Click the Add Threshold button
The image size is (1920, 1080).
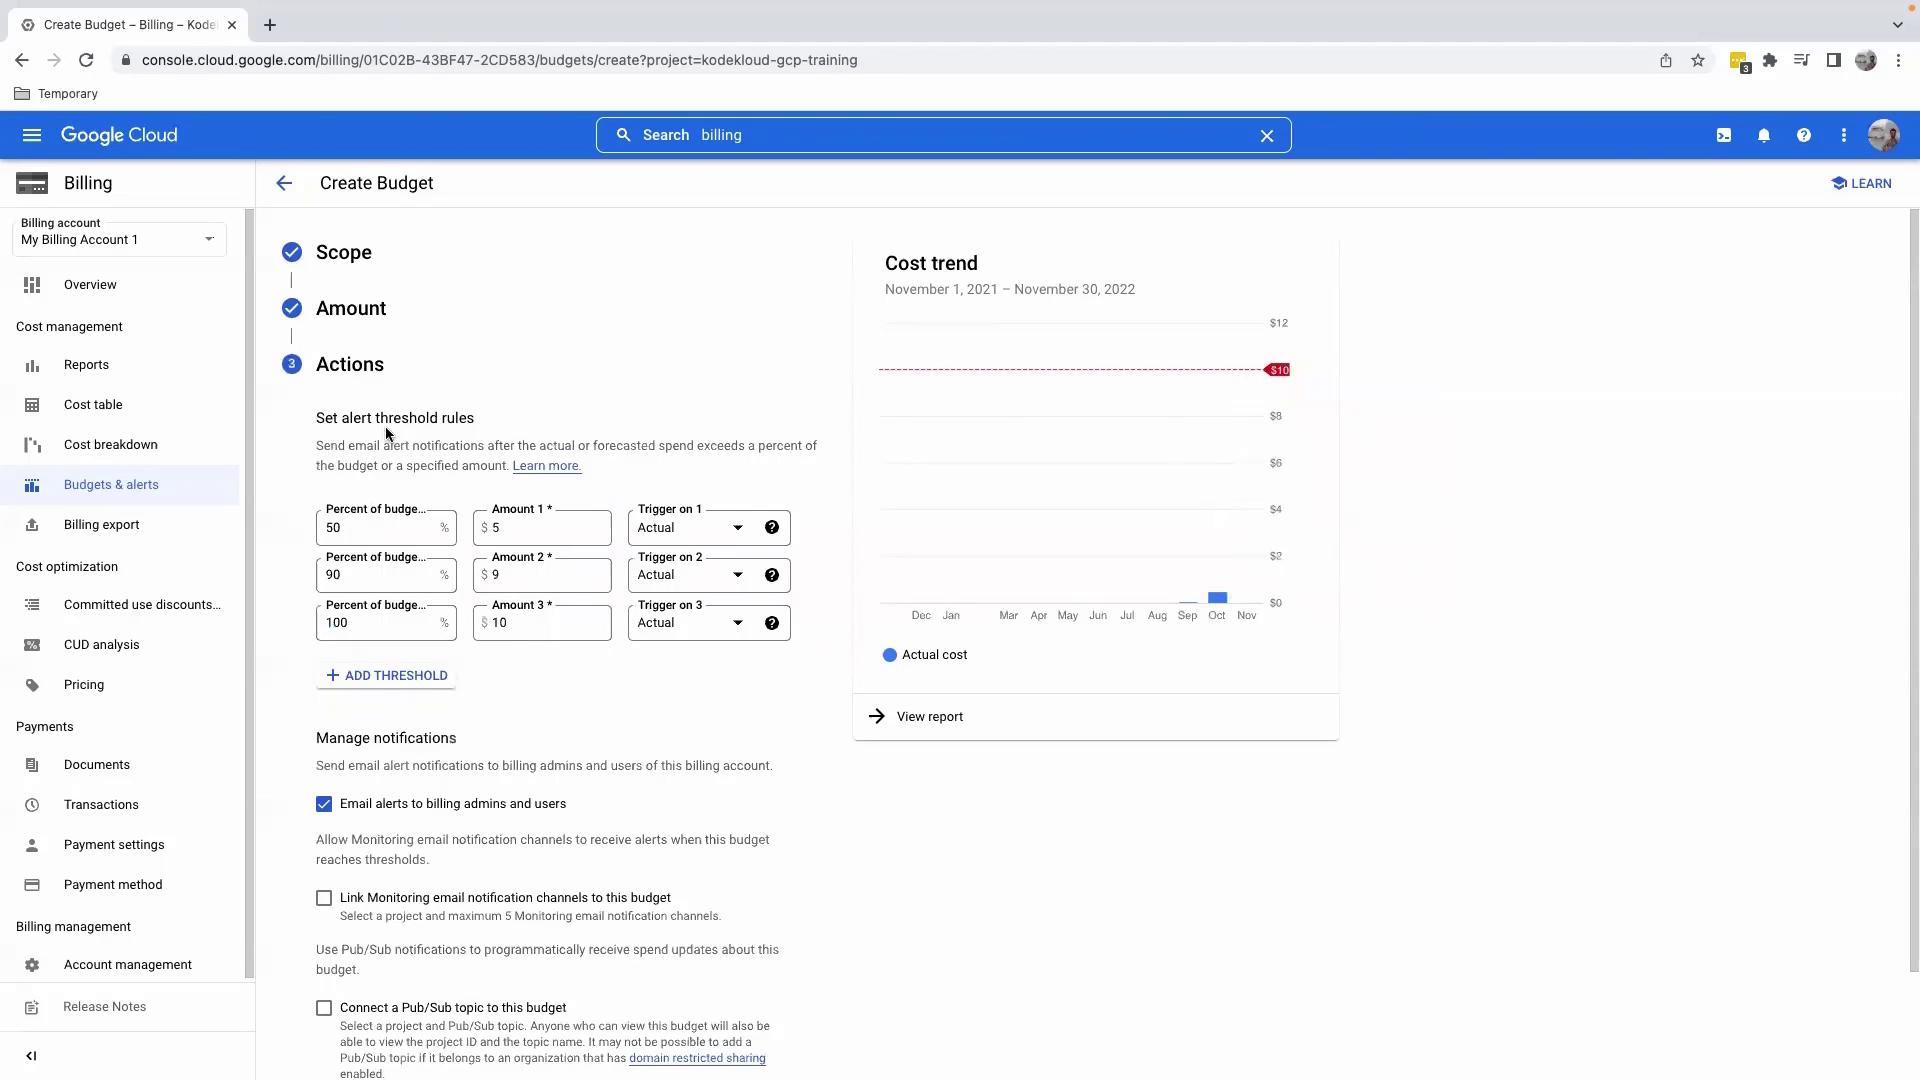pos(386,676)
